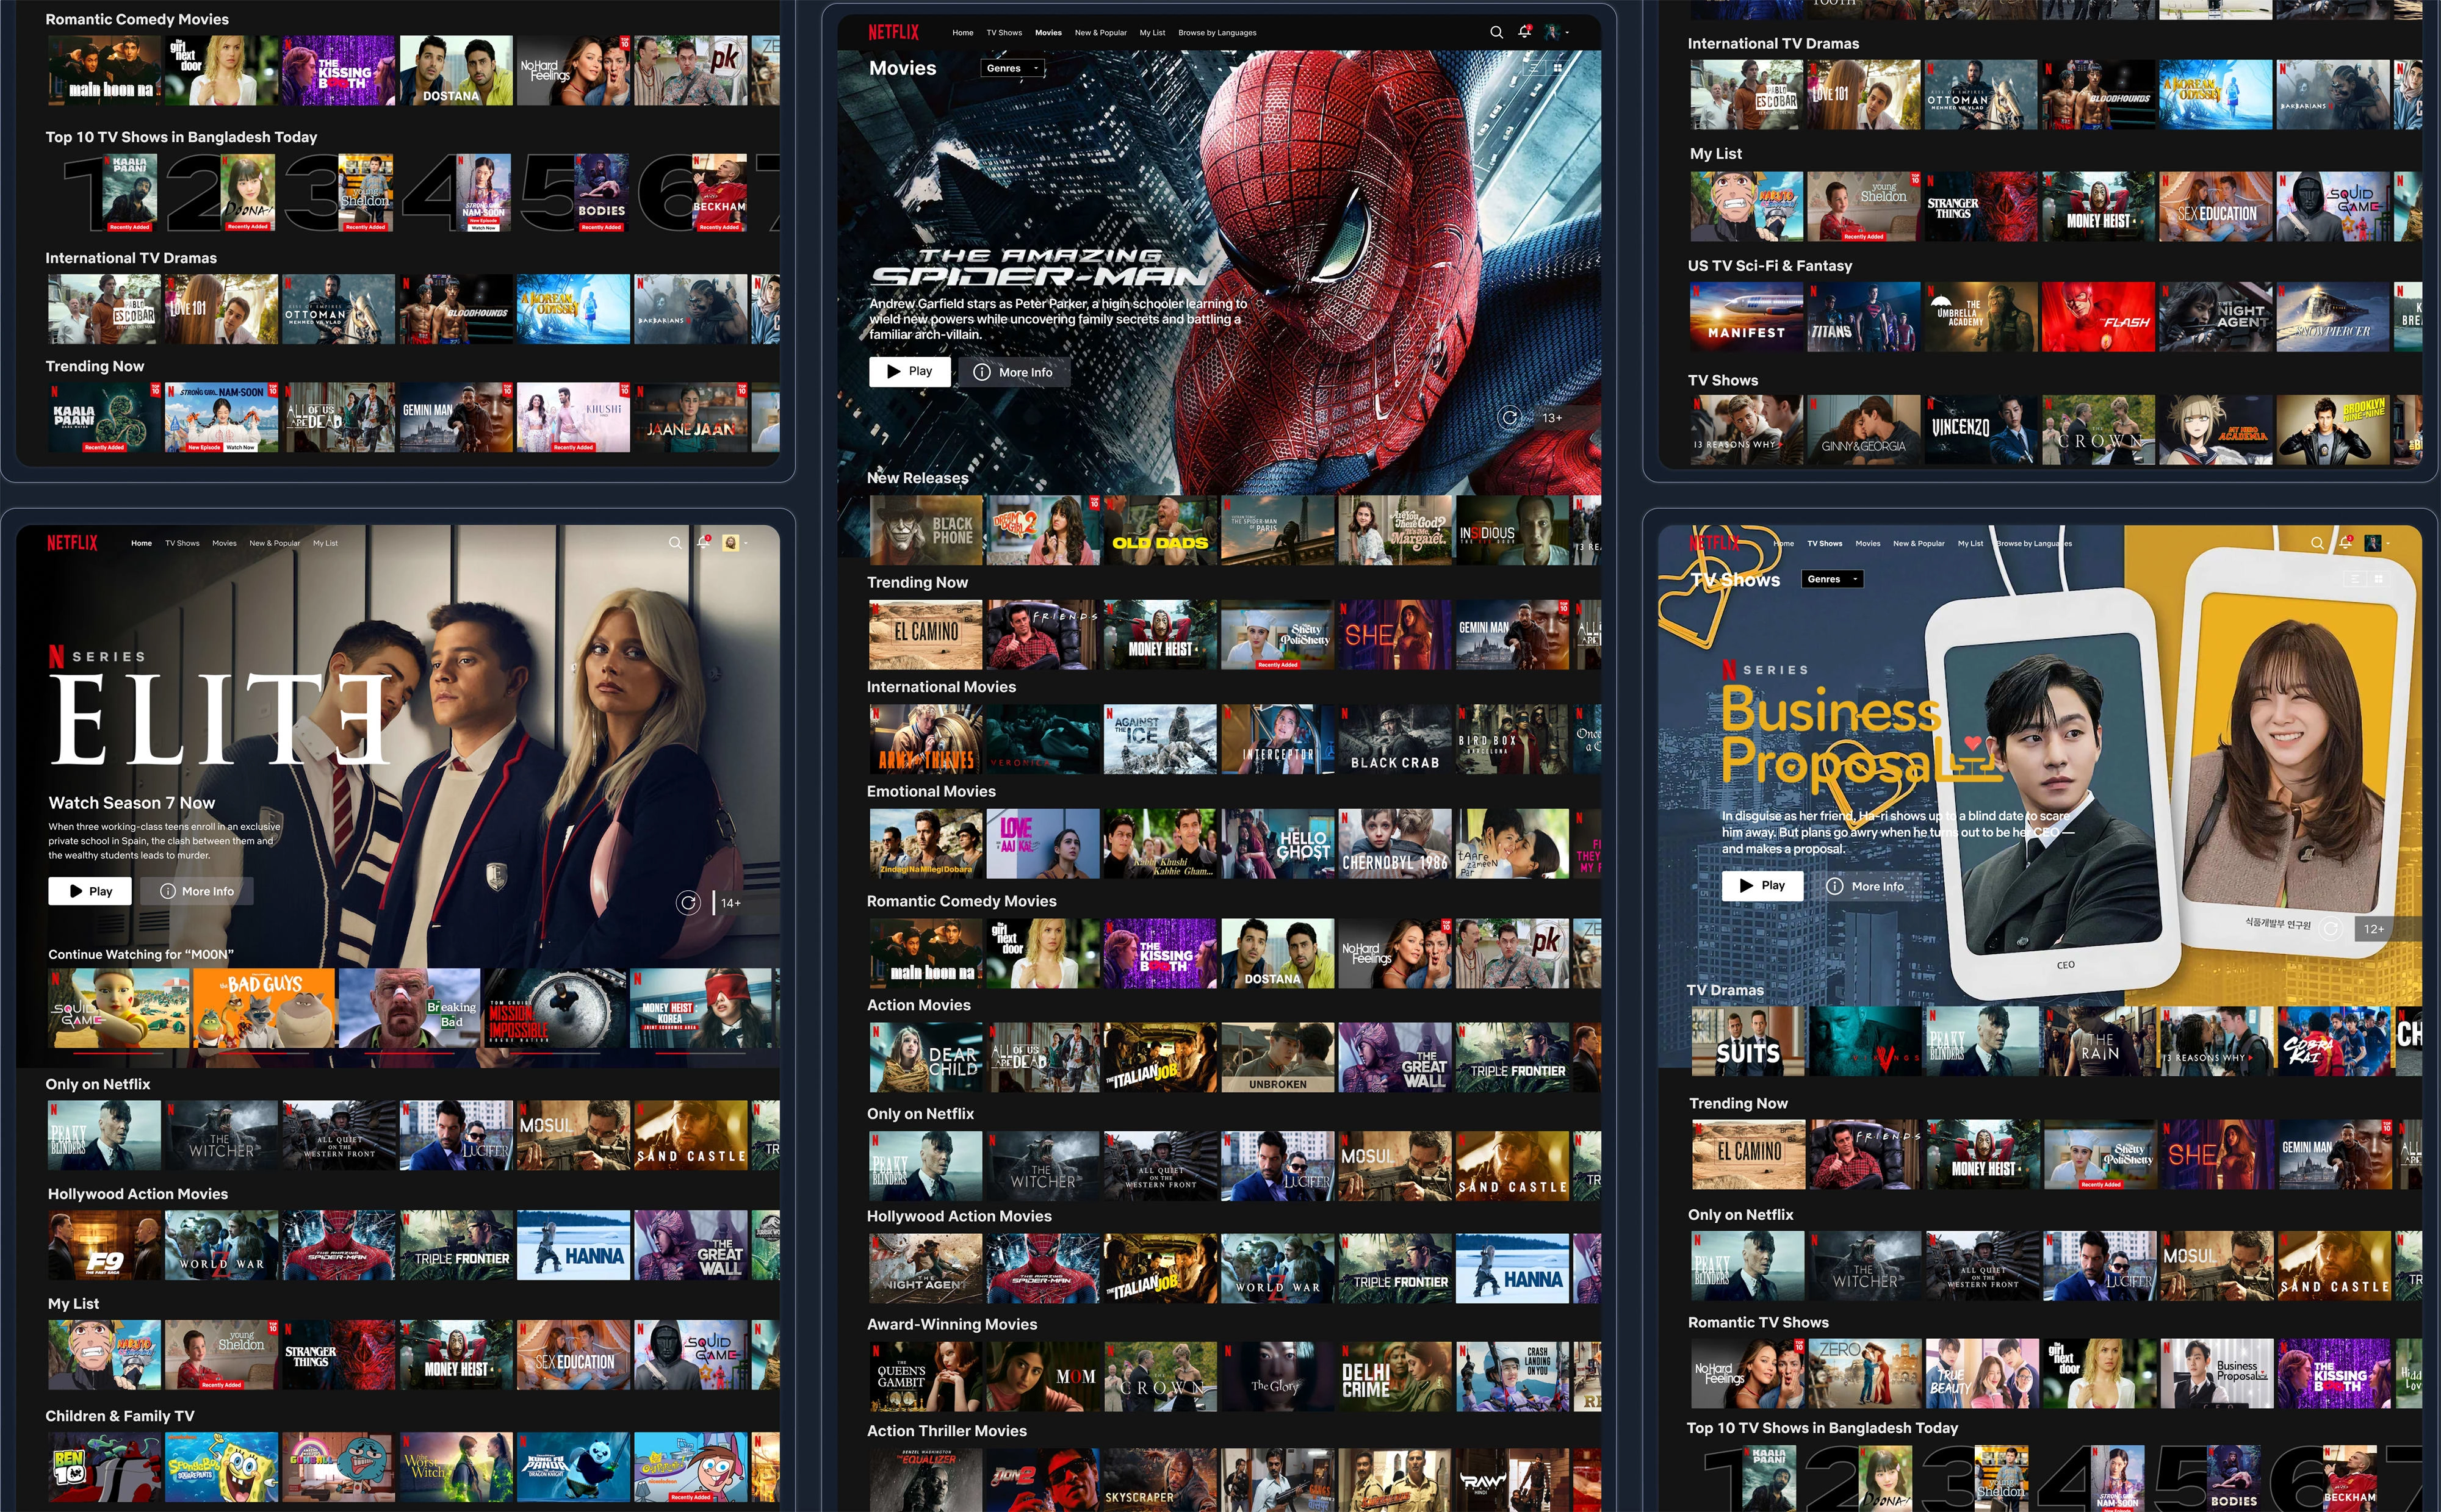
Task: Click the search icon on the Movies page
Action: pyautogui.click(x=1496, y=32)
